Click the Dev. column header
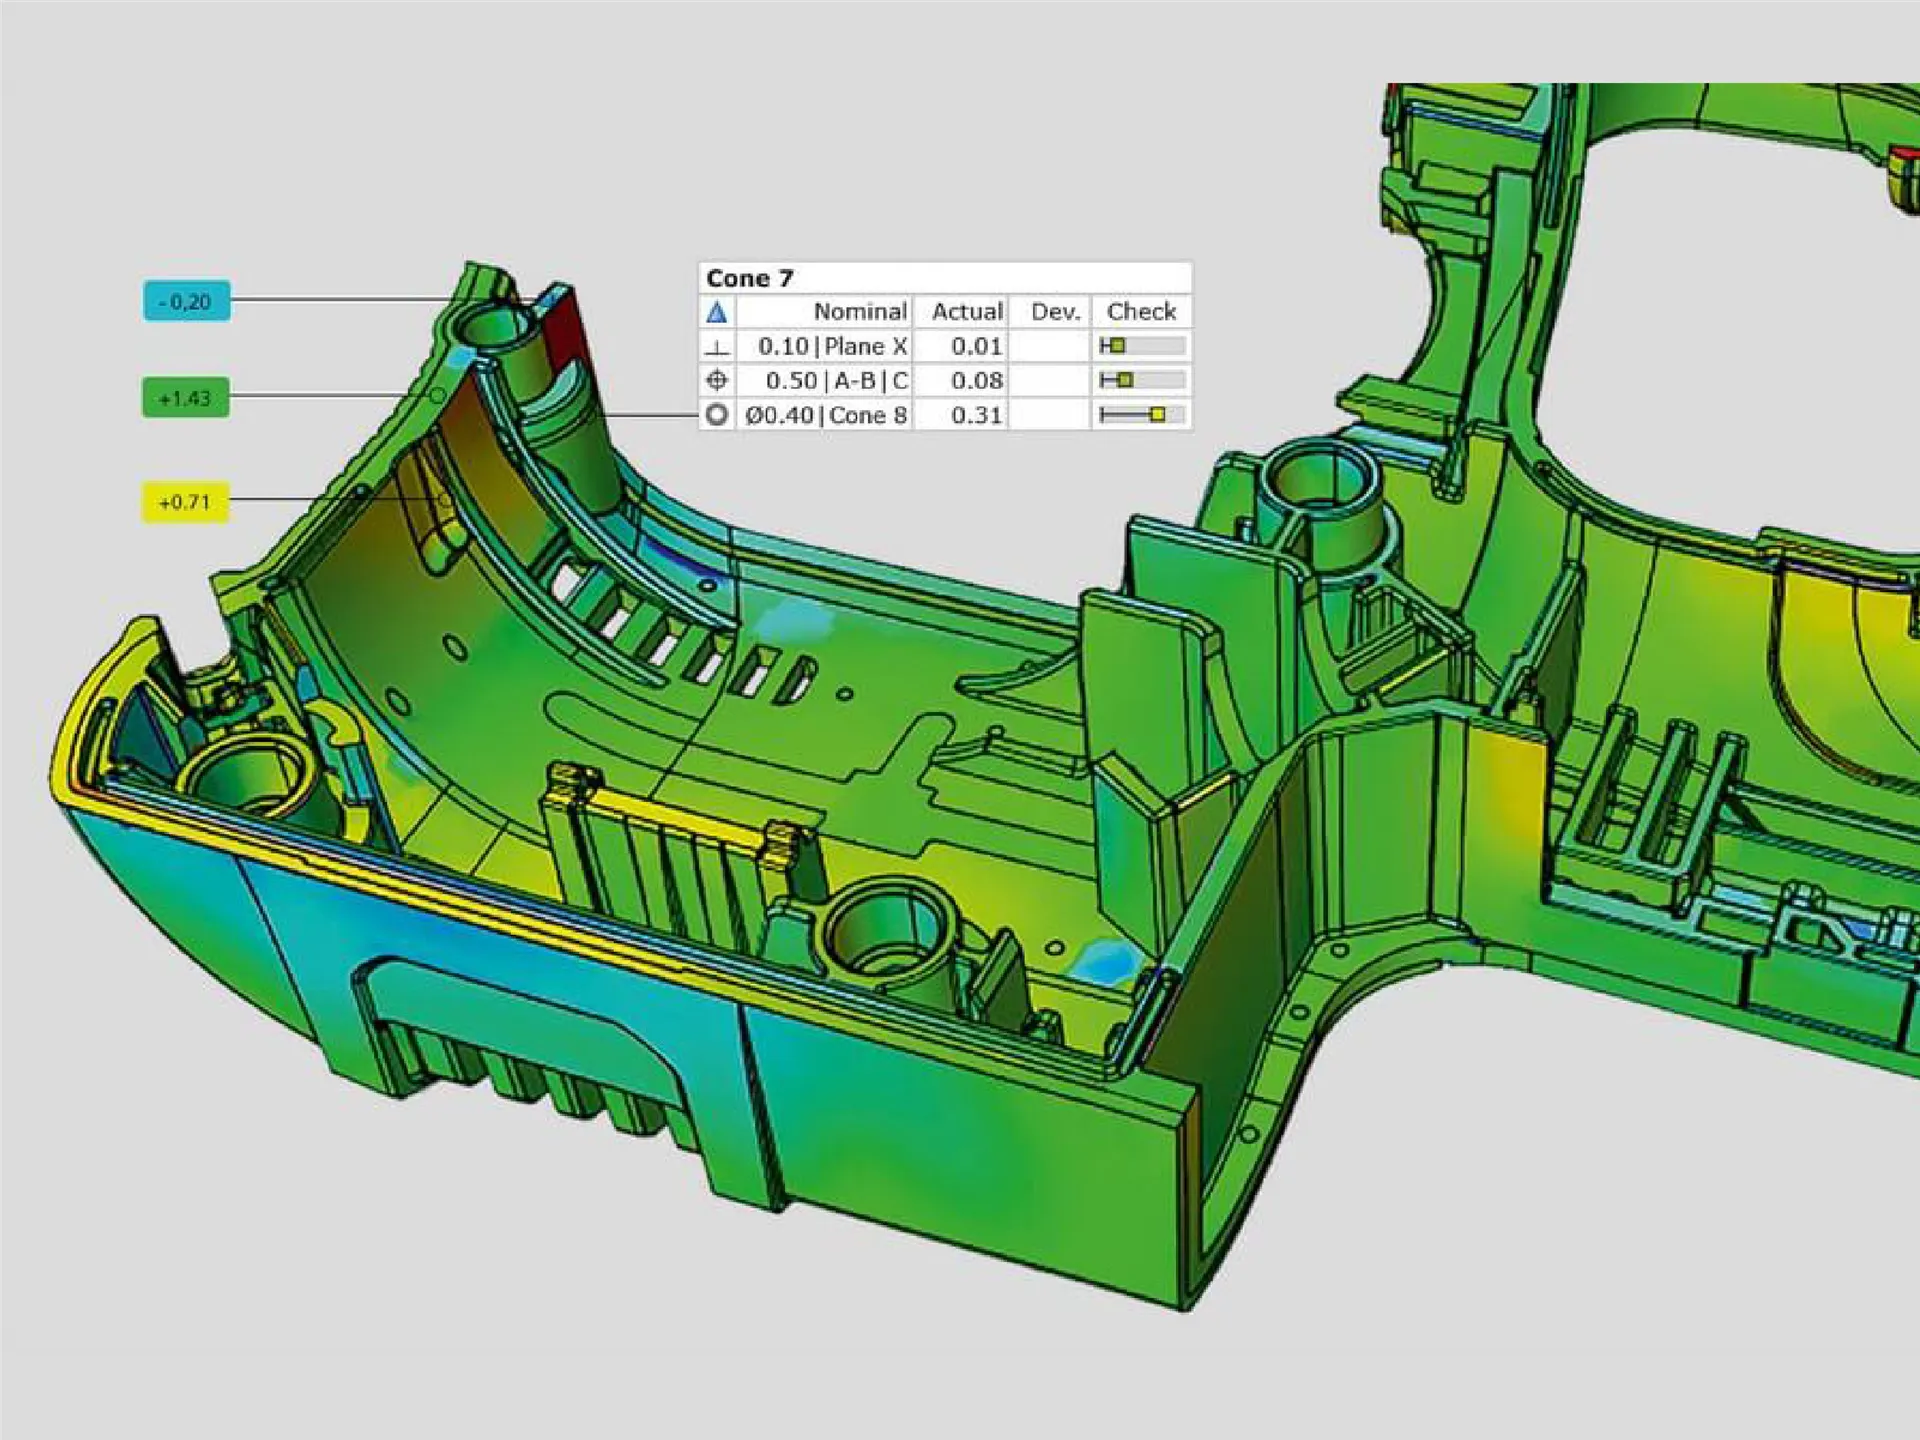This screenshot has height=1440, width=1920. tap(1055, 312)
